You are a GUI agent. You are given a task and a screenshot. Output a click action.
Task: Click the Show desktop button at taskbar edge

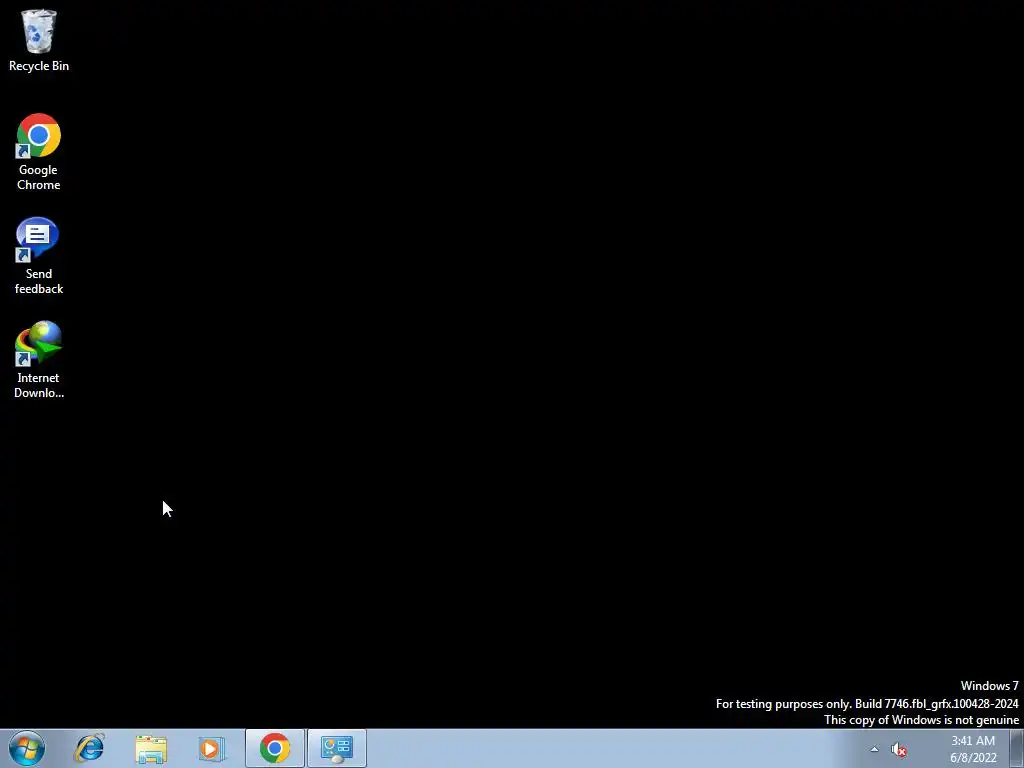coord(1017,748)
